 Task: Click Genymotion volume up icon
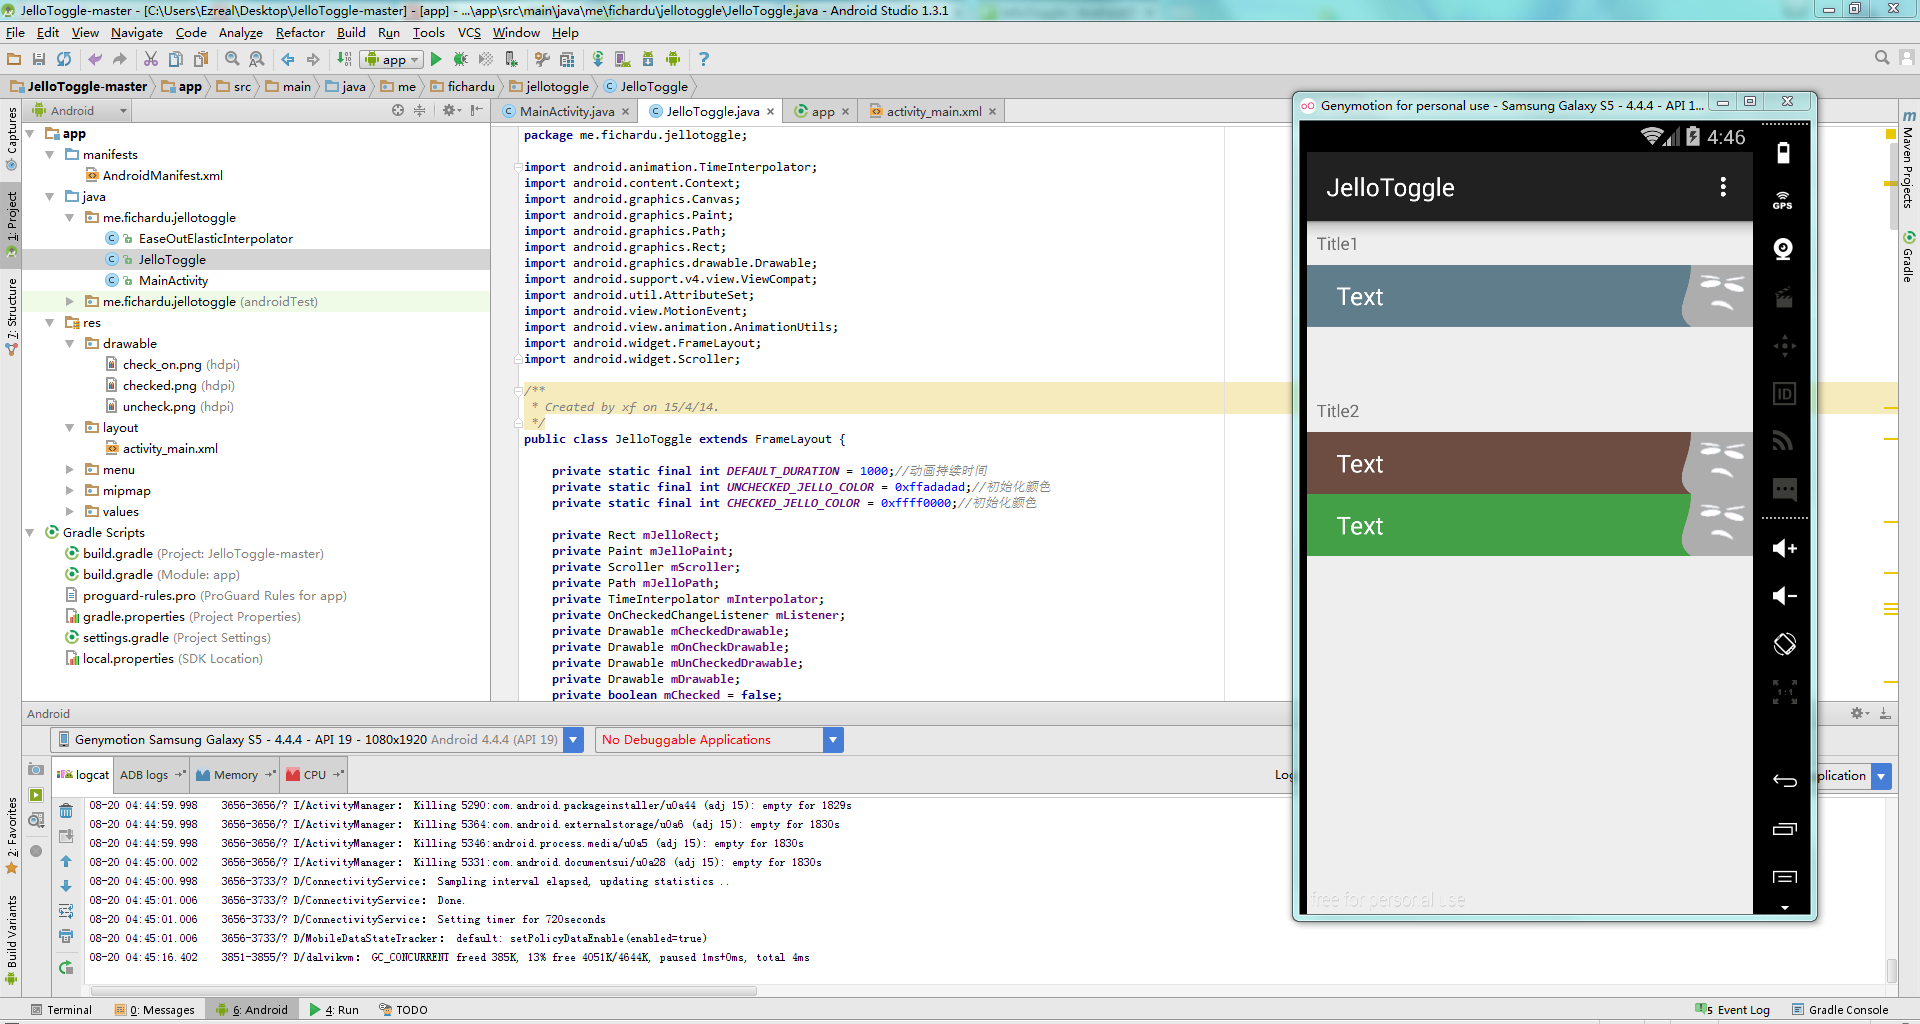[x=1784, y=548]
